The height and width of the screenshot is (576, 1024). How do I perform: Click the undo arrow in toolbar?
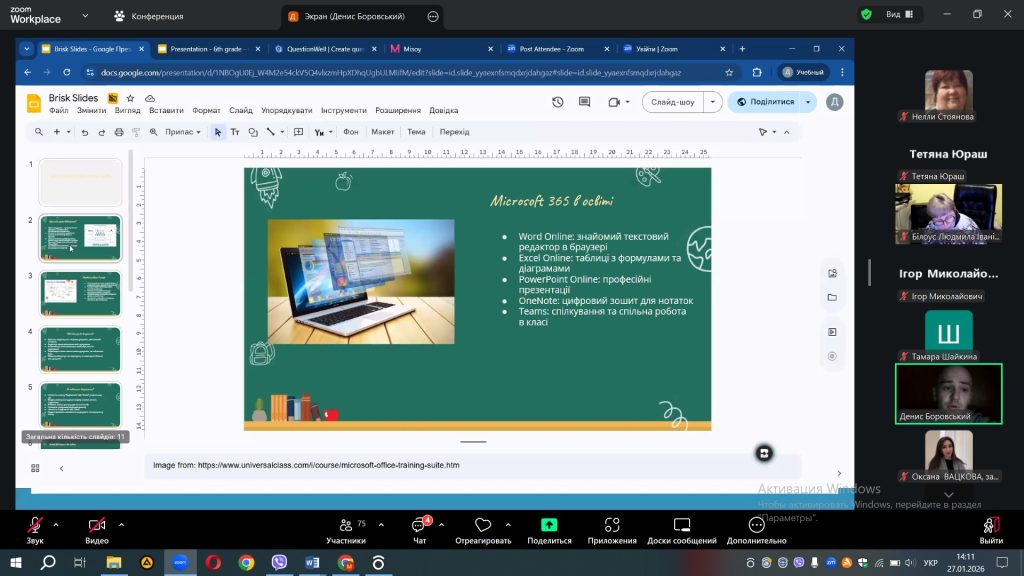tap(87, 132)
